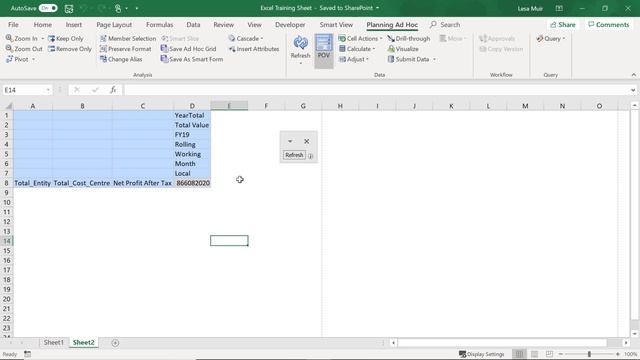Click Change Alias
640x360 pixels.
pyautogui.click(x=121, y=59)
